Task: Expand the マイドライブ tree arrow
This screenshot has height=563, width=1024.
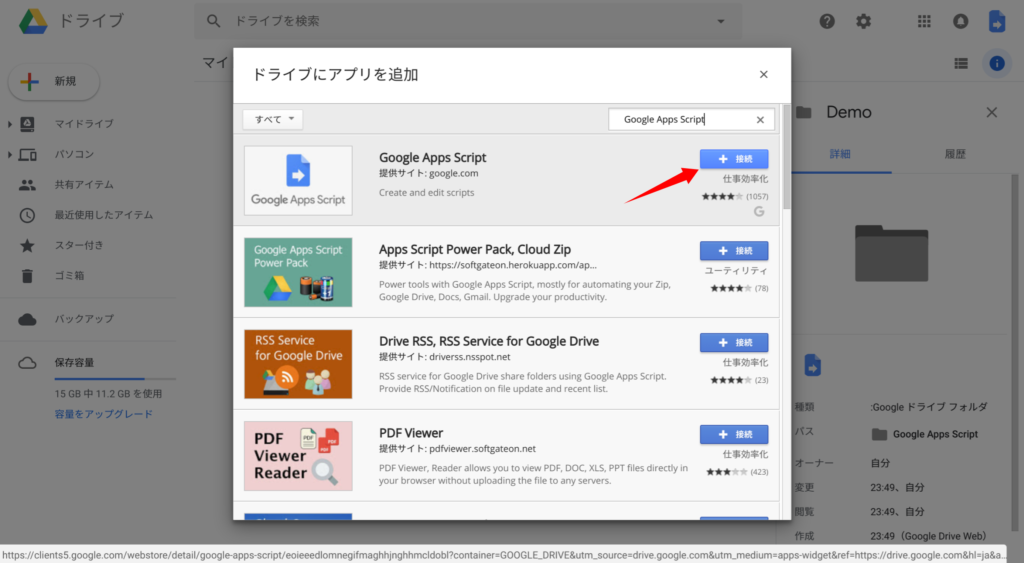Action: click(10, 124)
